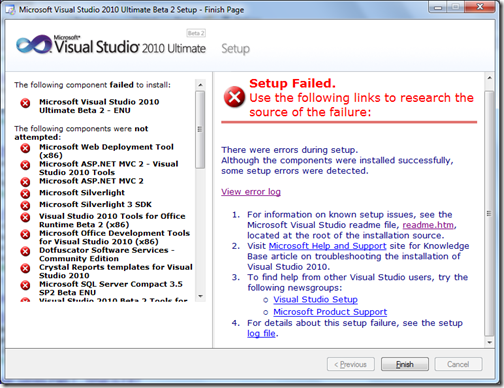Select 'Microsoft Silverlight 3 SDK' text
This screenshot has width=504, height=388.
[x=95, y=204]
